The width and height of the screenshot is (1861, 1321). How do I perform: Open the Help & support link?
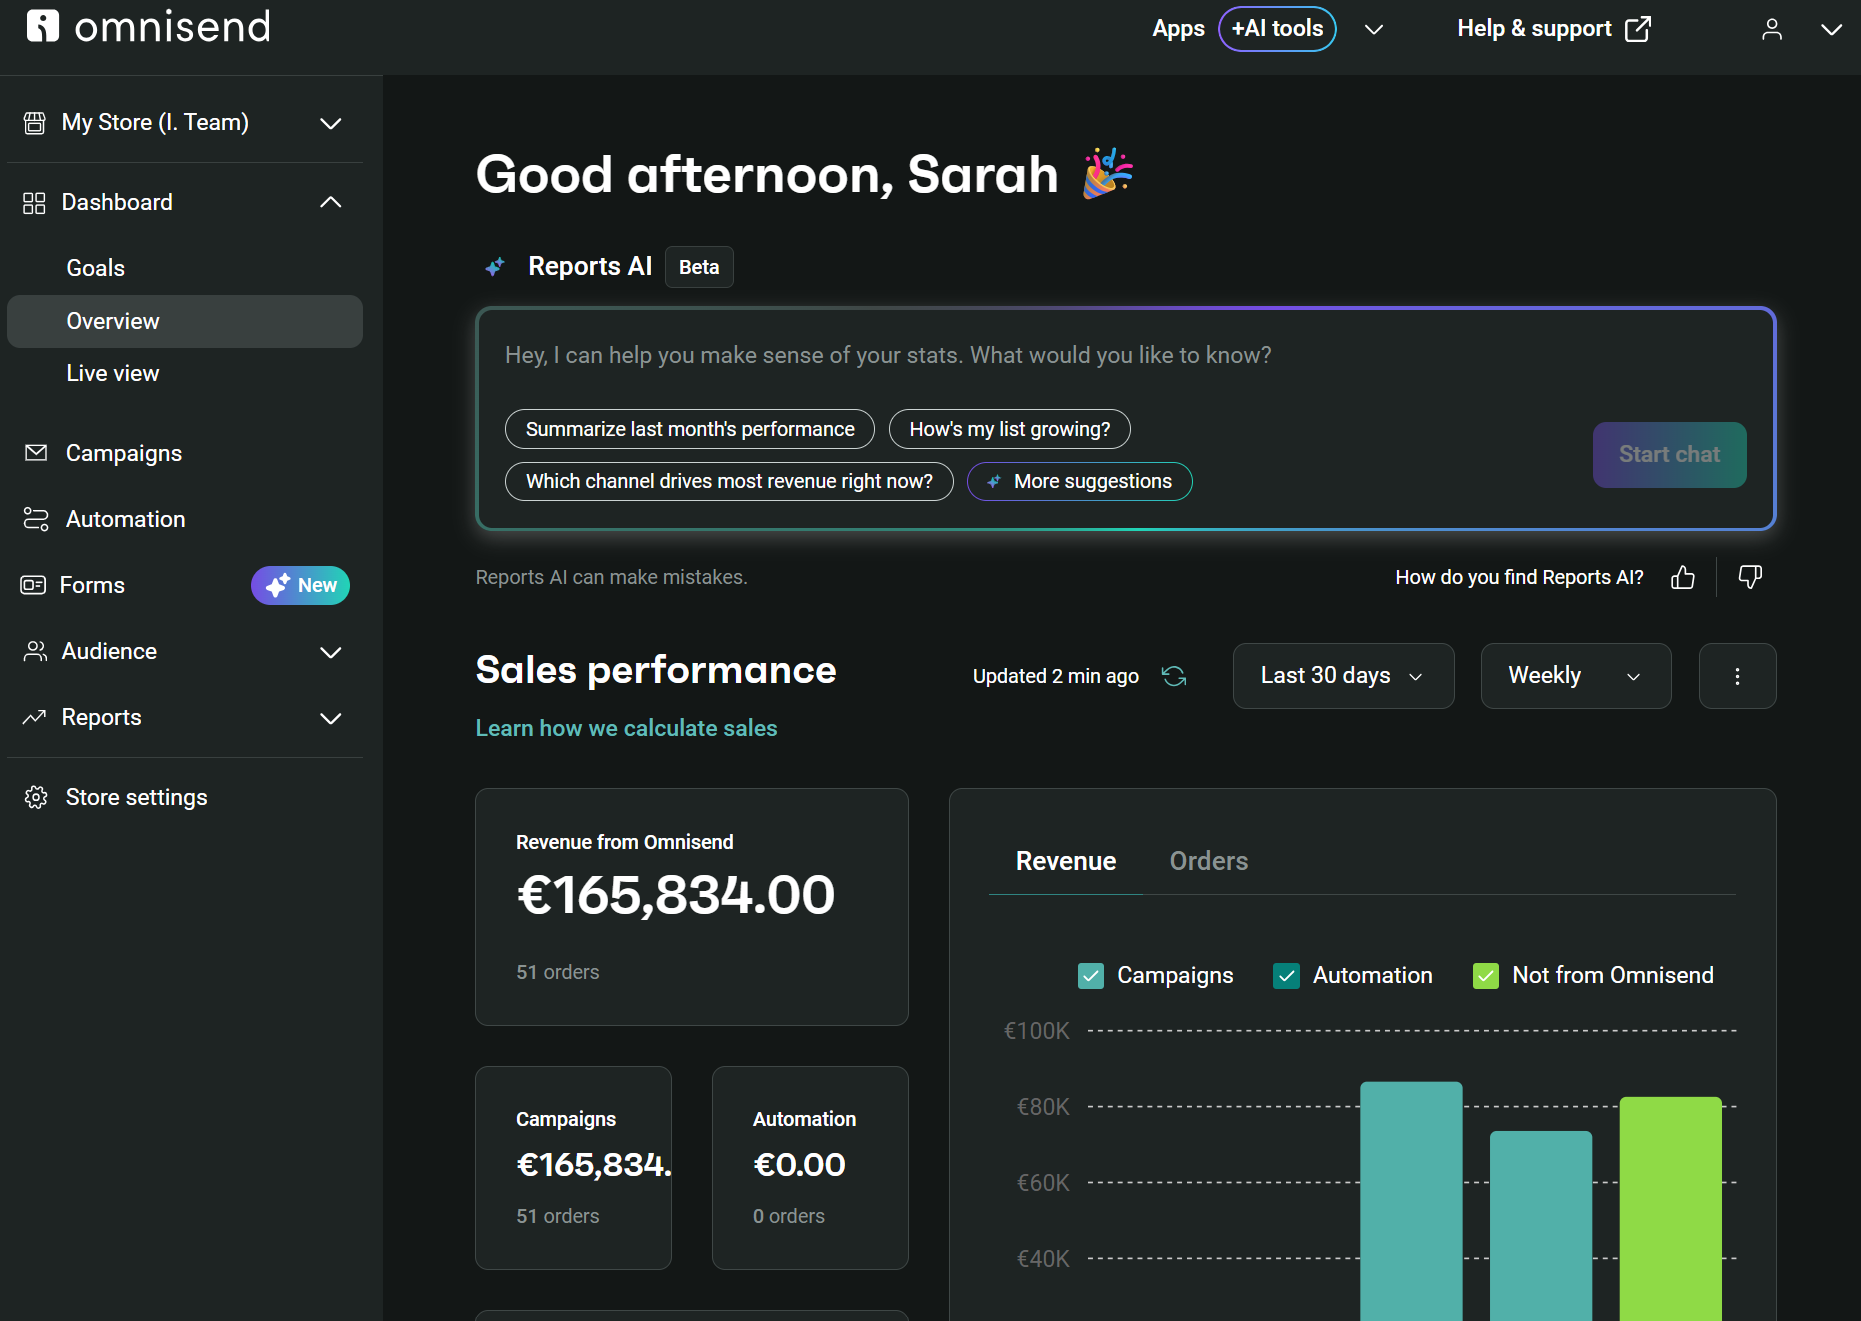click(1553, 29)
